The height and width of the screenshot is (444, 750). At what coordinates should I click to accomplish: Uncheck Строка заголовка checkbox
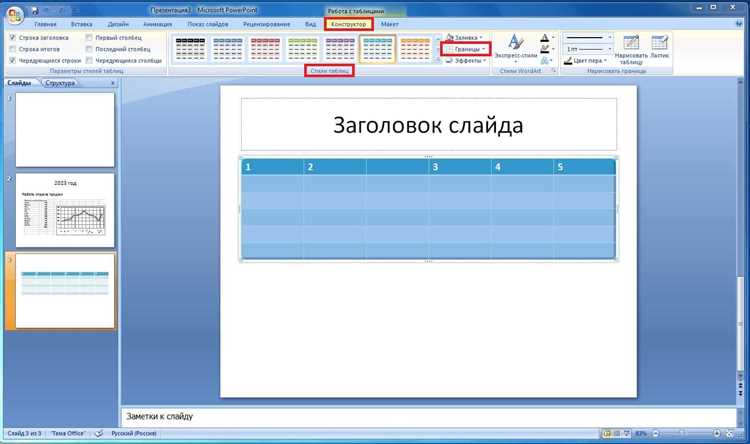(13, 37)
